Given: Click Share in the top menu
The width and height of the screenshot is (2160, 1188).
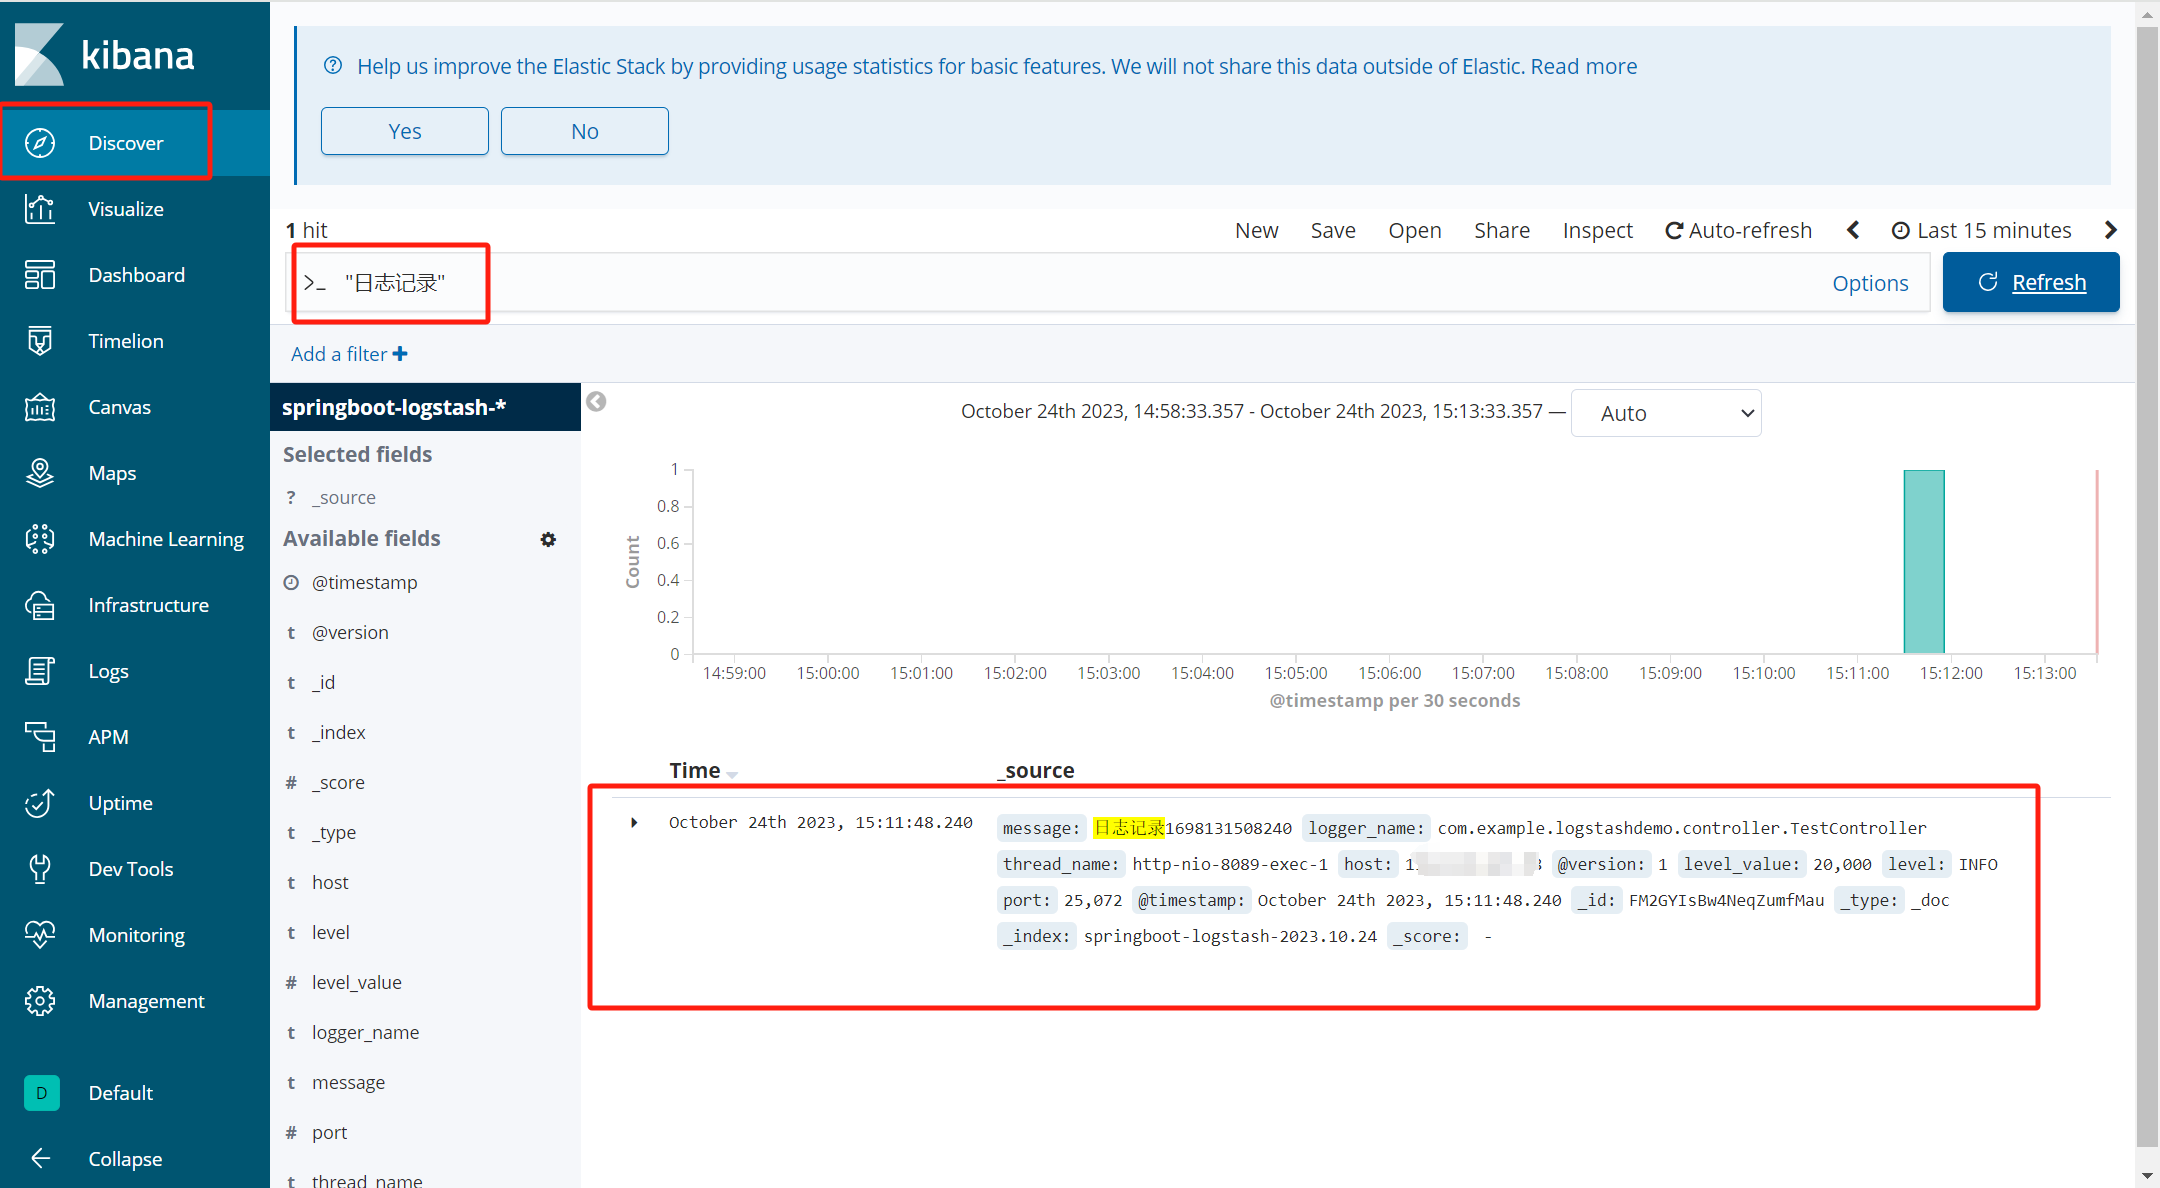Looking at the screenshot, I should [1501, 230].
